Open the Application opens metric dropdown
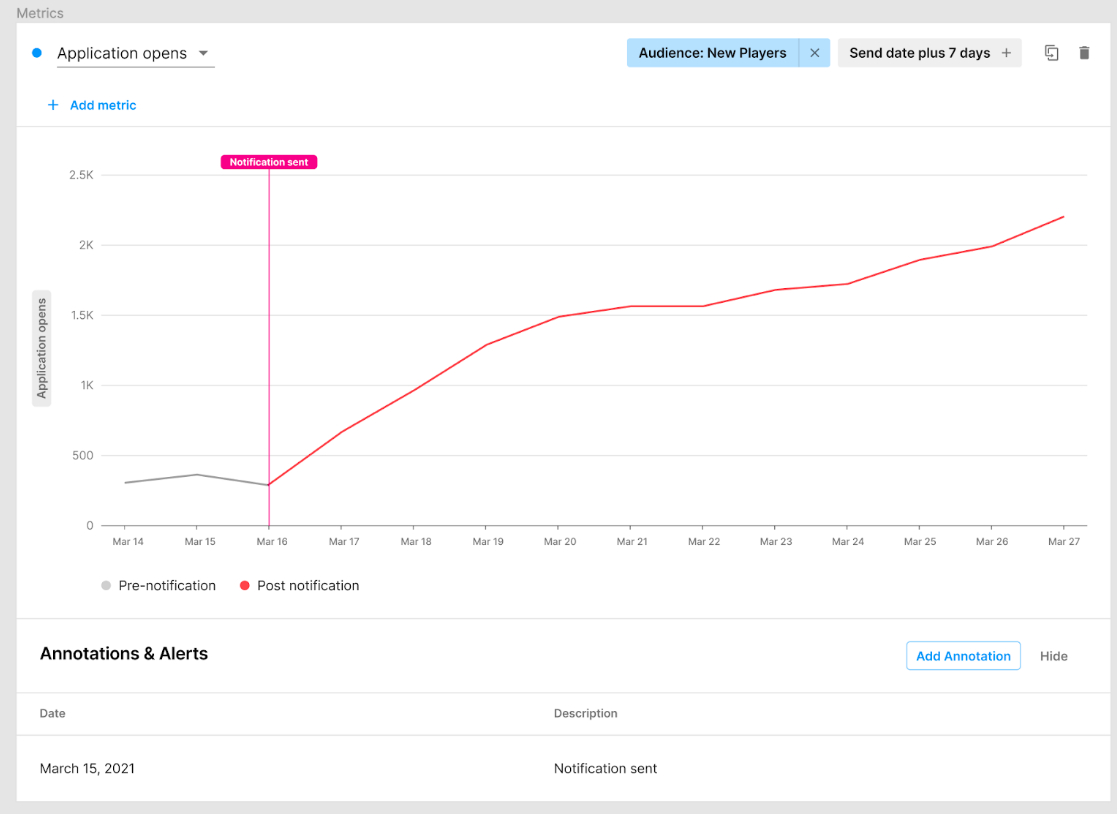Viewport: 1117px width, 814px height. pos(122,54)
